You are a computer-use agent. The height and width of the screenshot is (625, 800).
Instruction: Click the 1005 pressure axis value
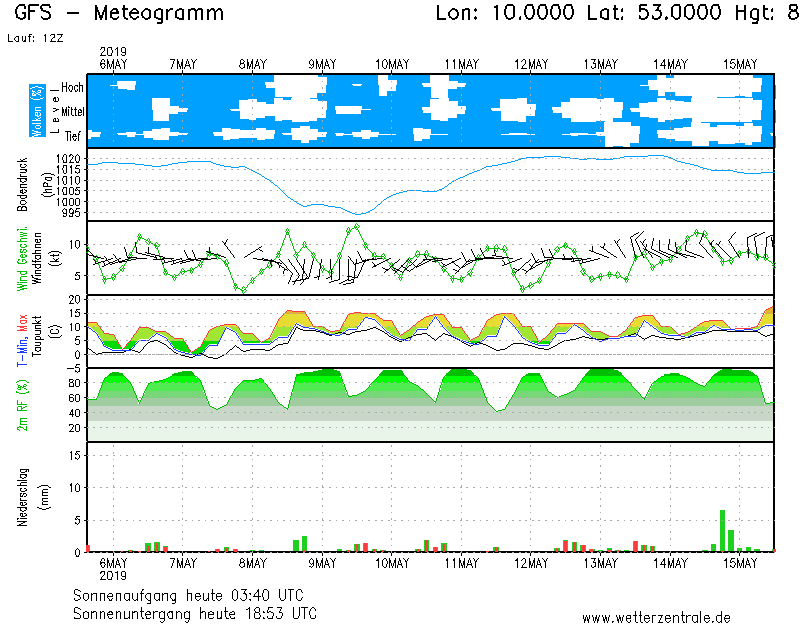68,191
